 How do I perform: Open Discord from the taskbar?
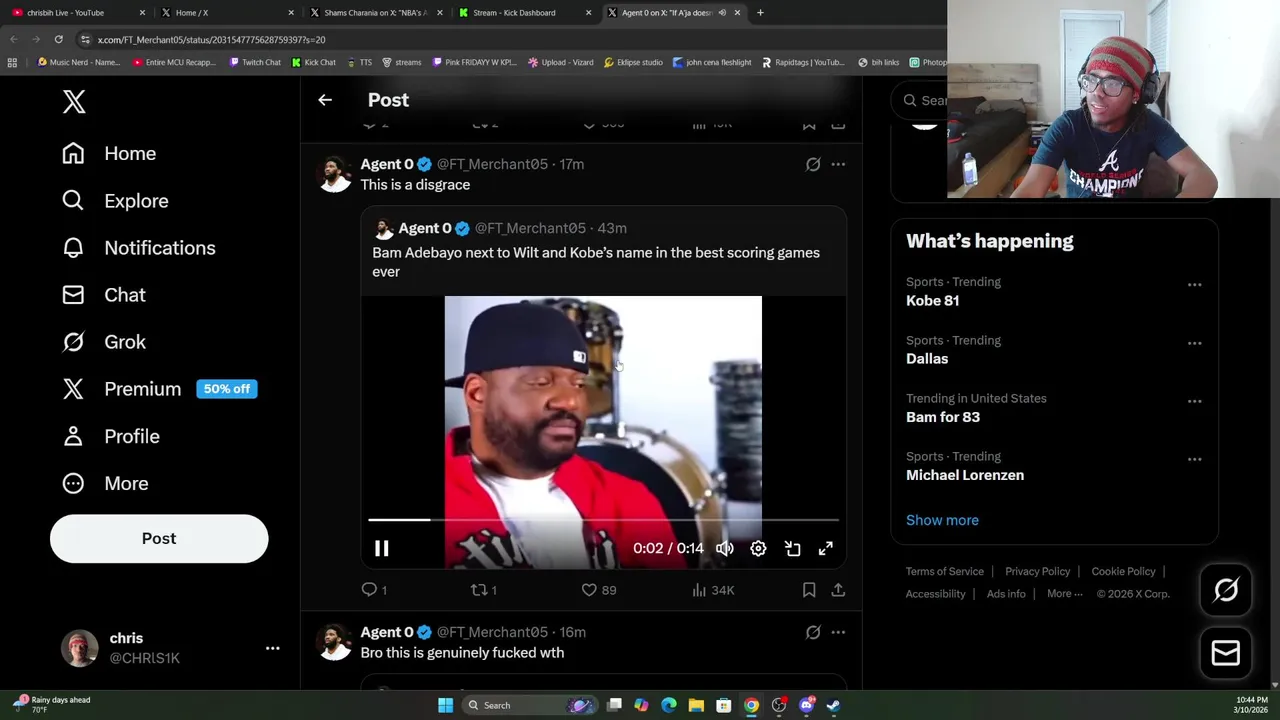(x=806, y=705)
